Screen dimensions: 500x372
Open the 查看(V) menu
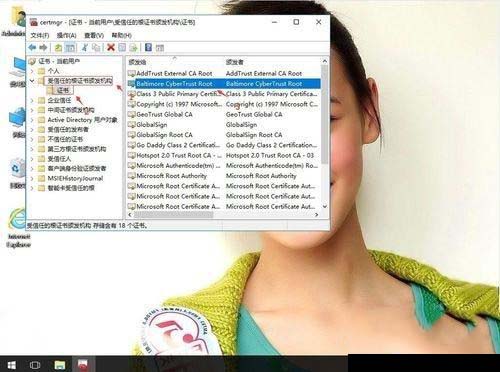tap(94, 35)
